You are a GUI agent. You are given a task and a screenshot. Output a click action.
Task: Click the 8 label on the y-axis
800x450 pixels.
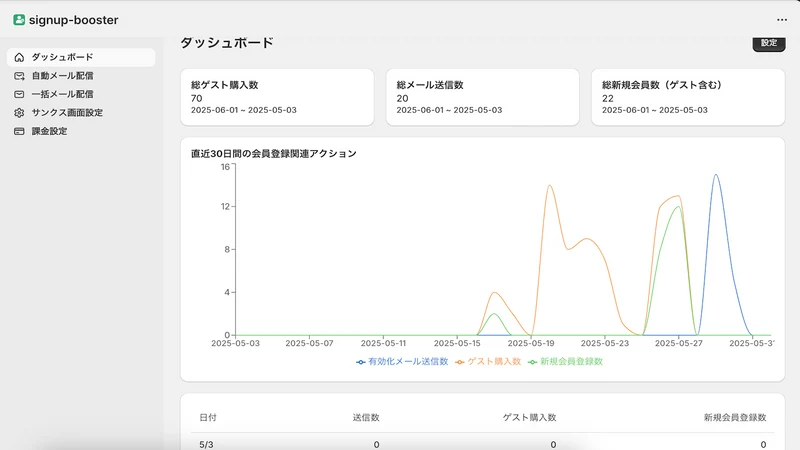(227, 249)
